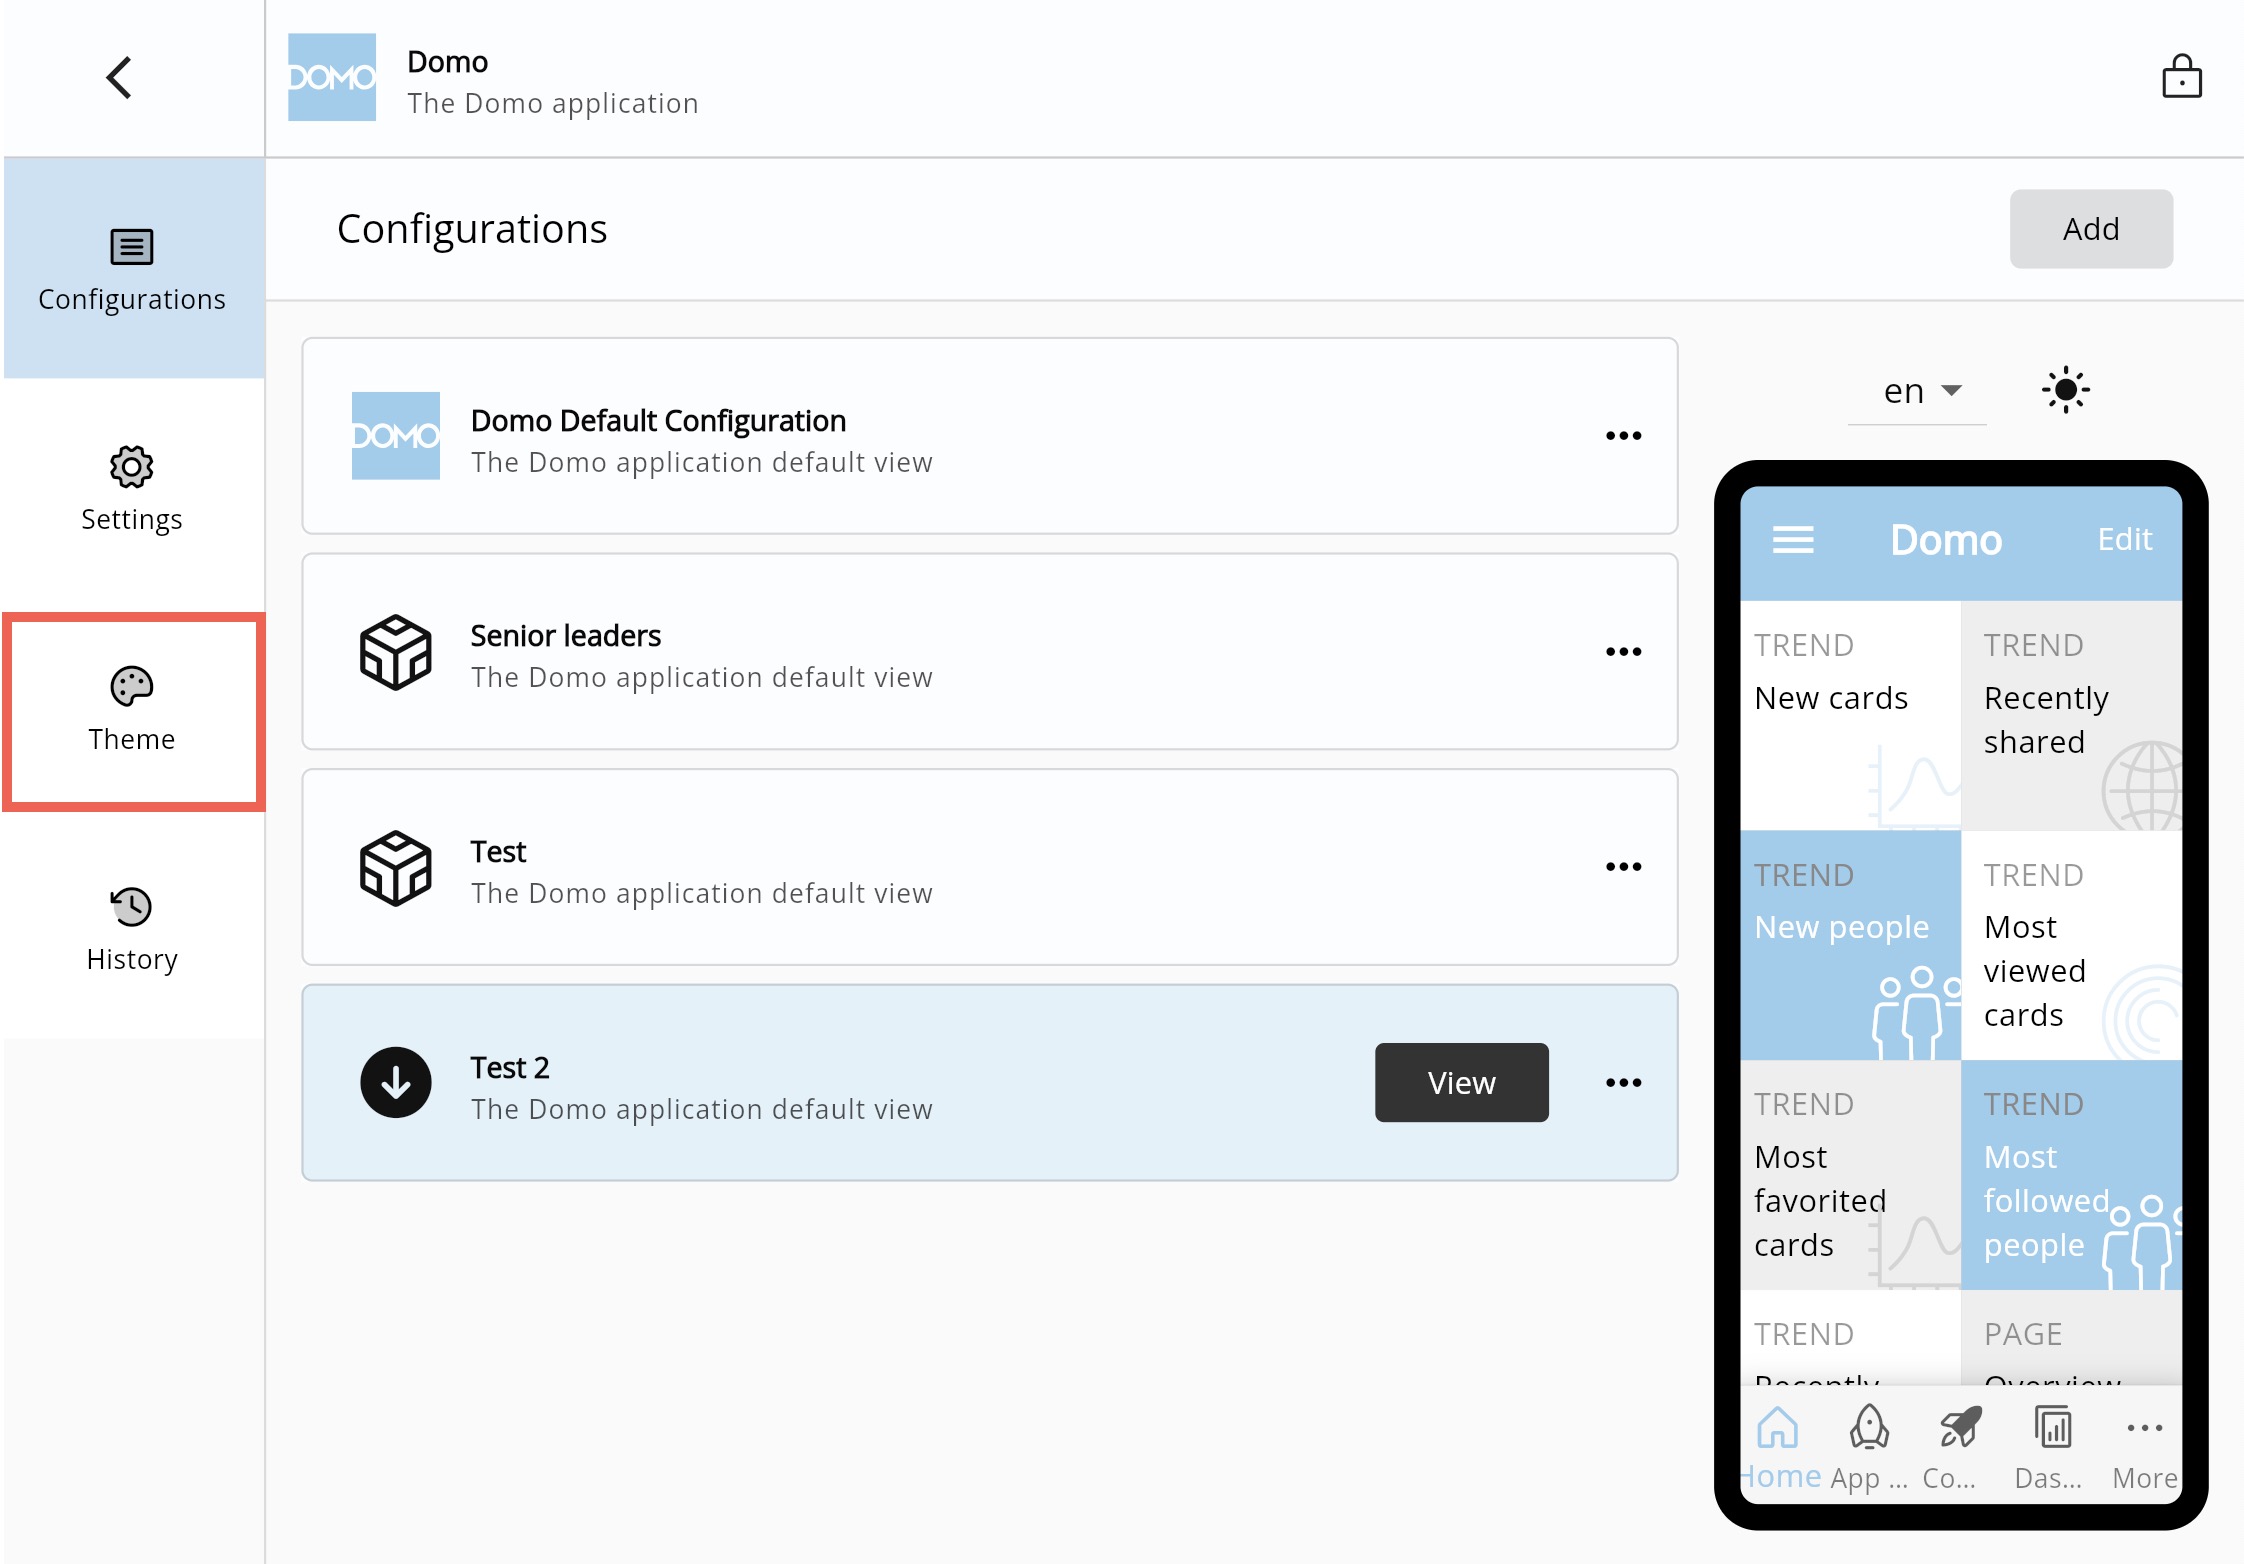The width and height of the screenshot is (2244, 1564).
Task: Select the Test configuration row
Action: point(990,867)
